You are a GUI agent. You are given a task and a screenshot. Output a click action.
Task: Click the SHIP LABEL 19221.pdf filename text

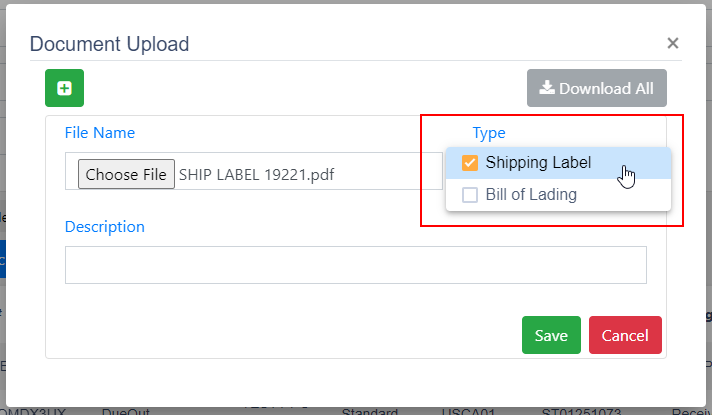click(x=257, y=174)
